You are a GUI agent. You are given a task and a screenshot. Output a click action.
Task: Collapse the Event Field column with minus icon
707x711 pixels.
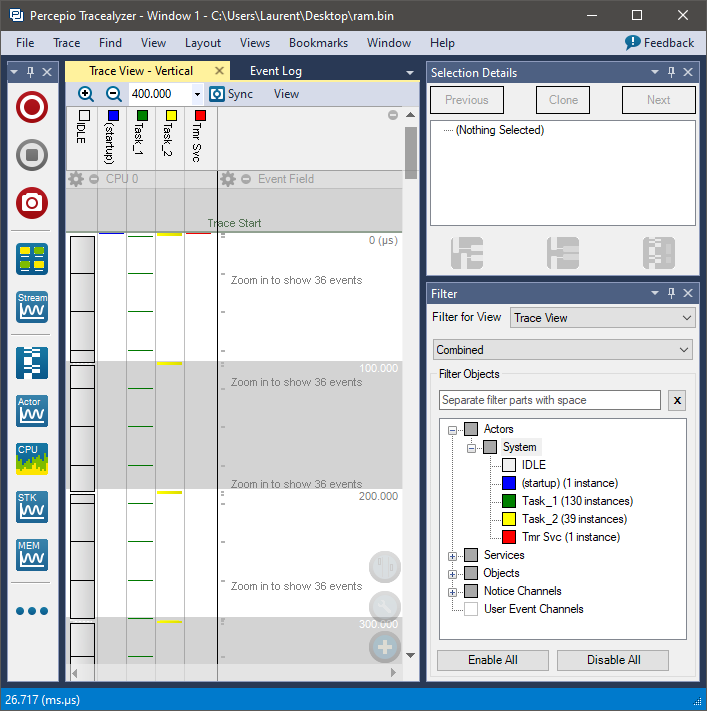pos(246,179)
